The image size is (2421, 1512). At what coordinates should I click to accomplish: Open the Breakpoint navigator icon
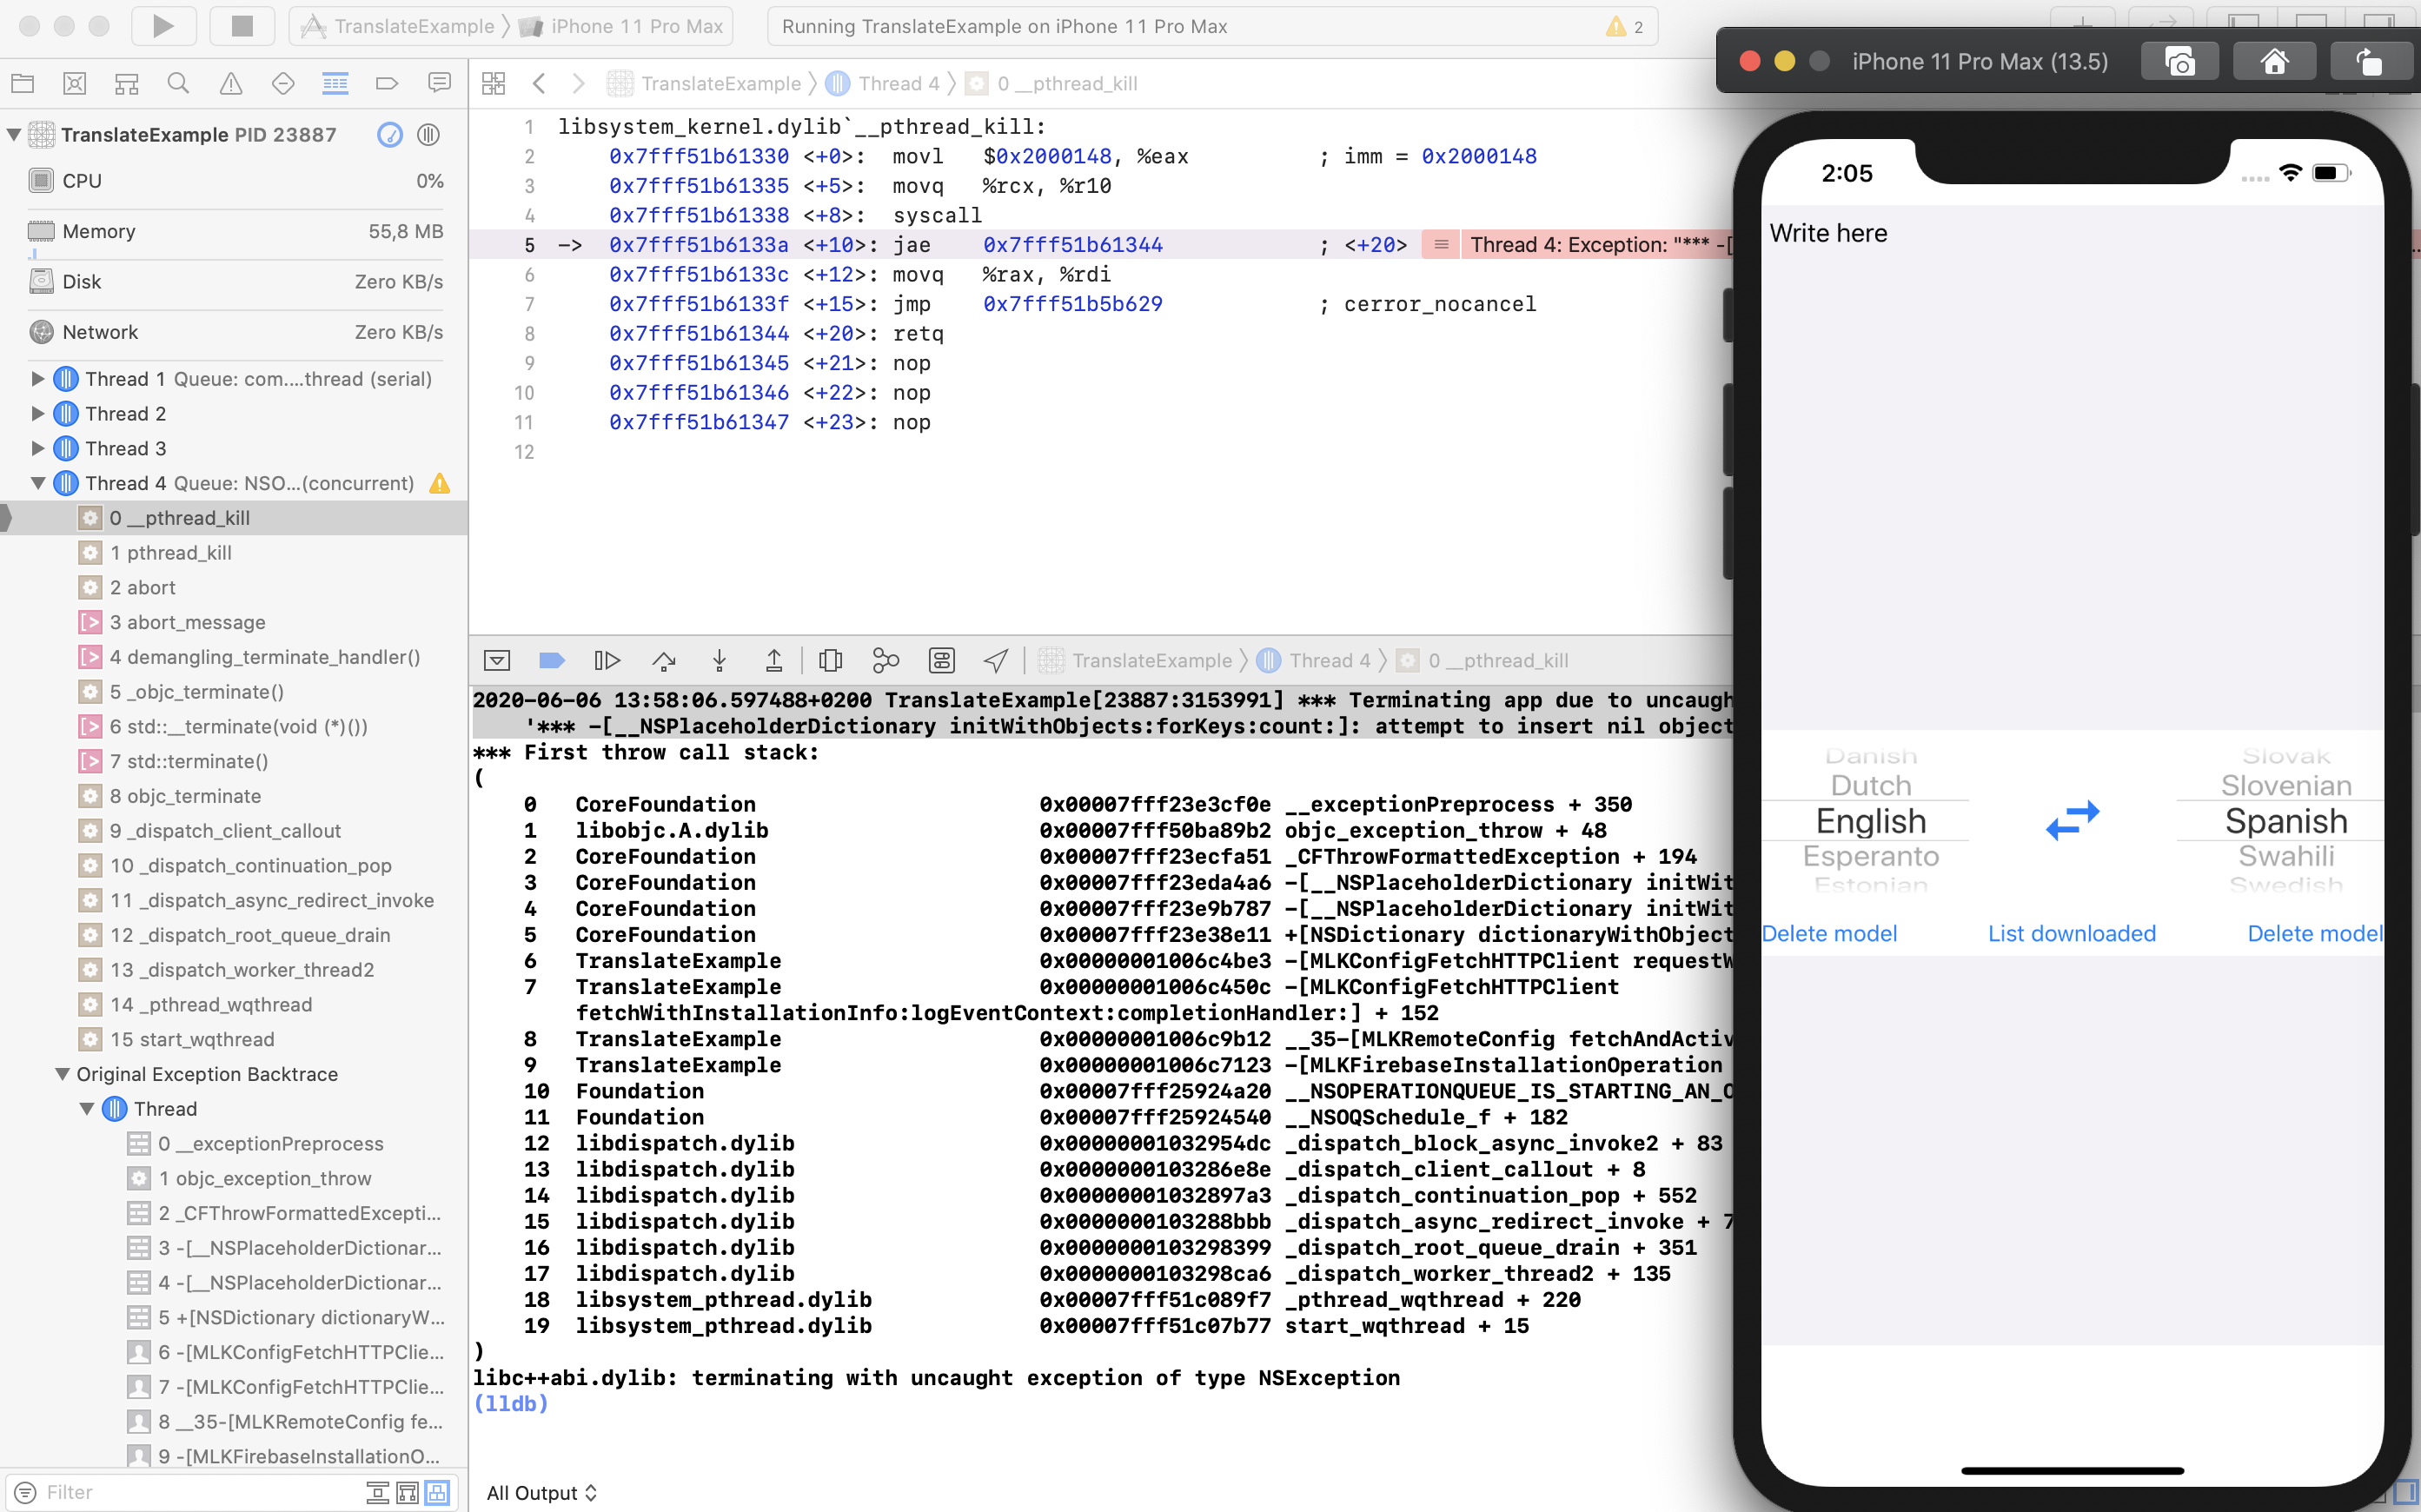[387, 83]
